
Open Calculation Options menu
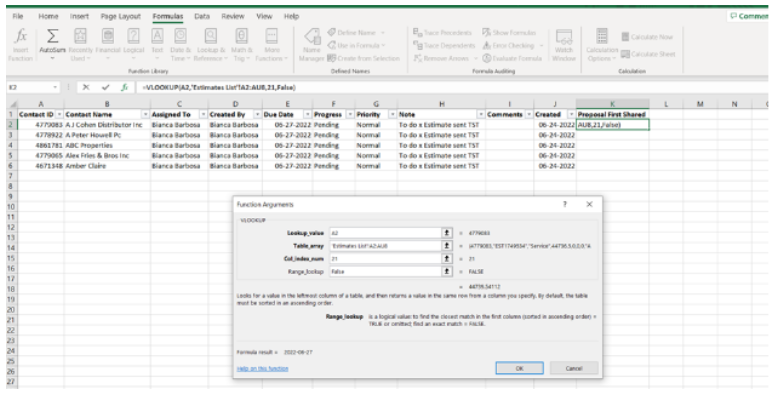coord(602,45)
